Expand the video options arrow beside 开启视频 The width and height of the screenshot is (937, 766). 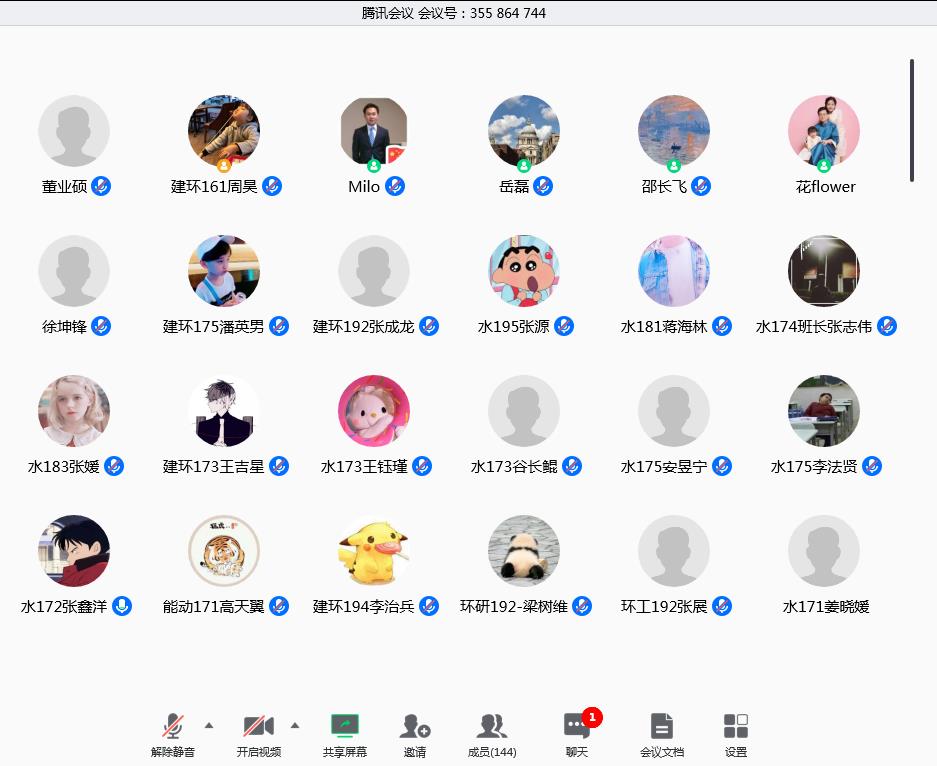pyautogui.click(x=295, y=725)
